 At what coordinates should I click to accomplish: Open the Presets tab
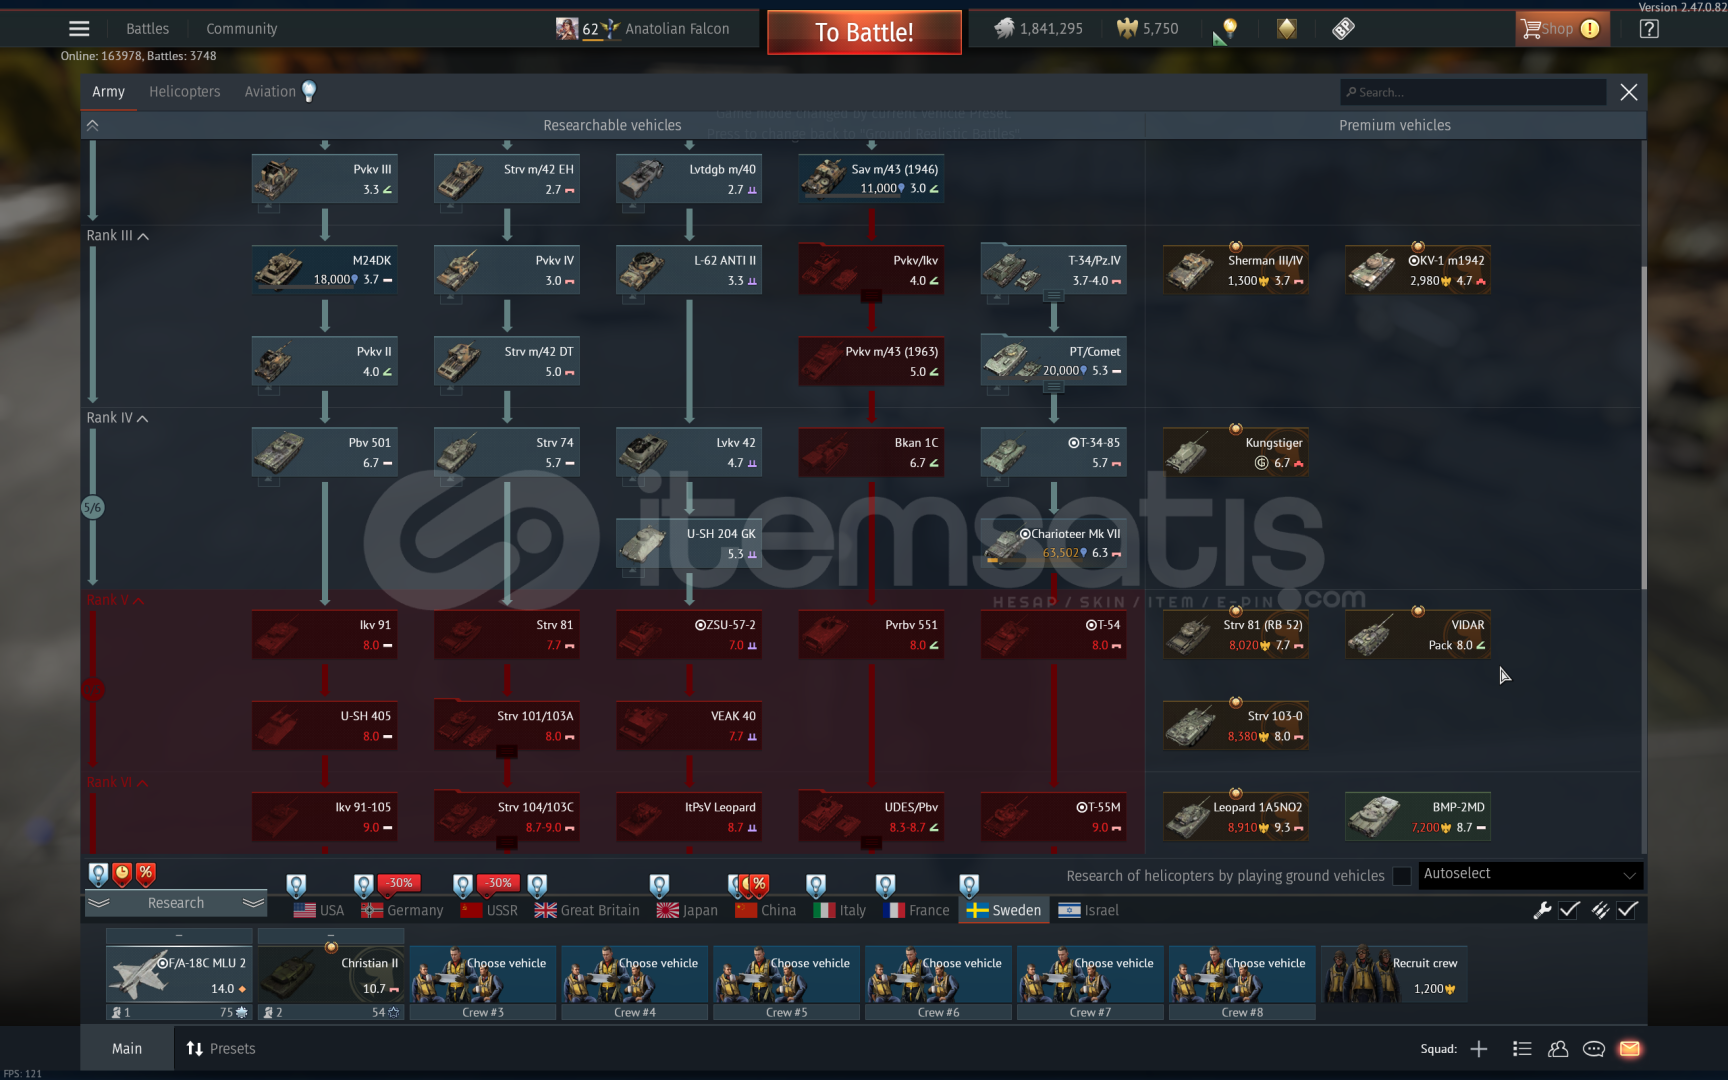(220, 1049)
